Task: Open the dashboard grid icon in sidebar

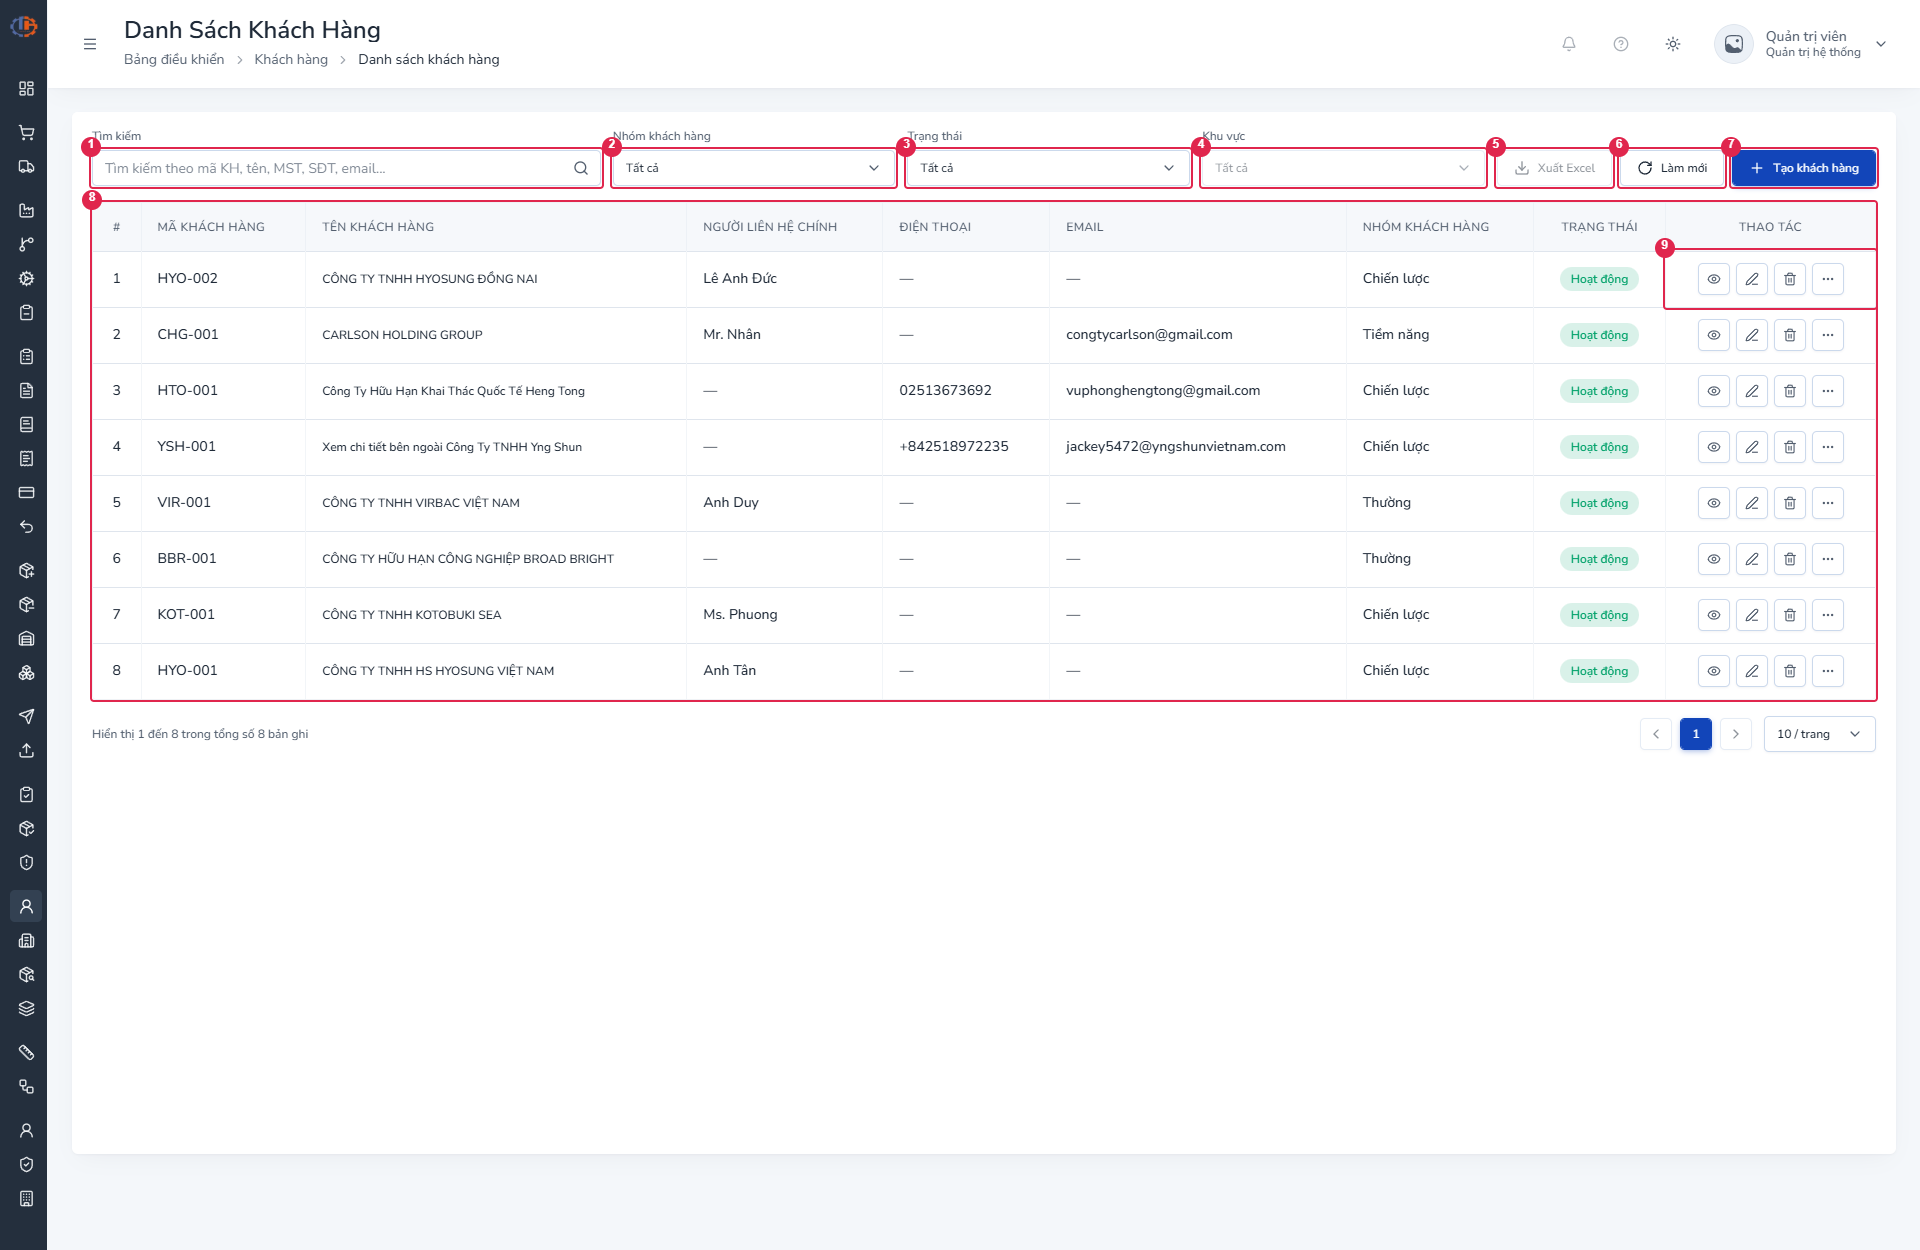Action: (27, 88)
